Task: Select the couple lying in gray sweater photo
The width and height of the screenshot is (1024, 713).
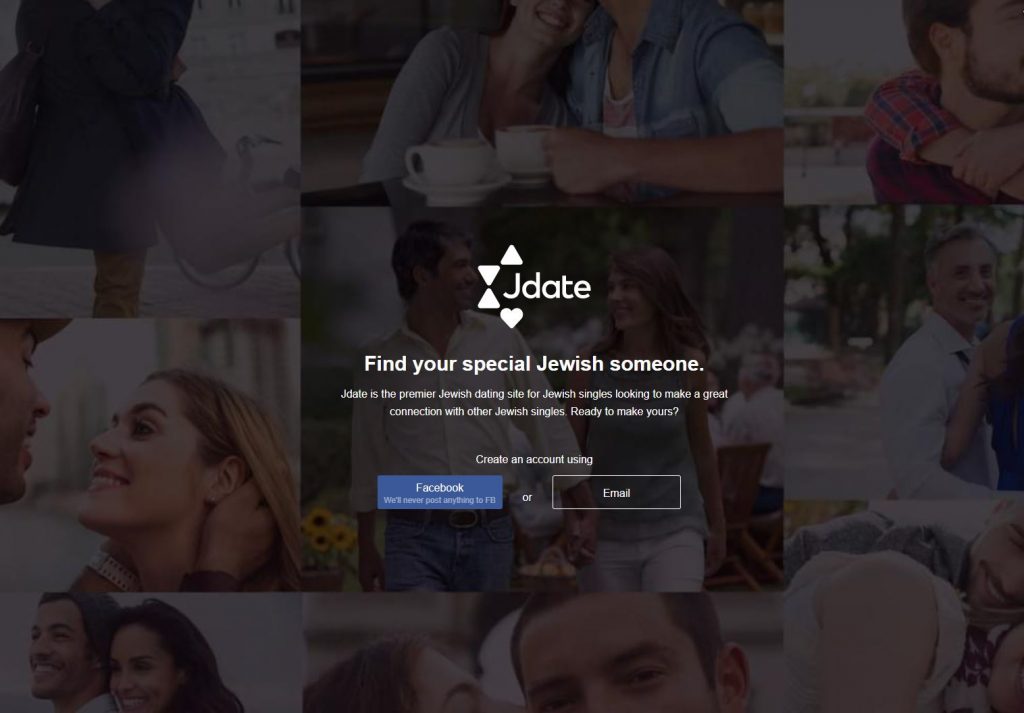Action: click(x=904, y=607)
